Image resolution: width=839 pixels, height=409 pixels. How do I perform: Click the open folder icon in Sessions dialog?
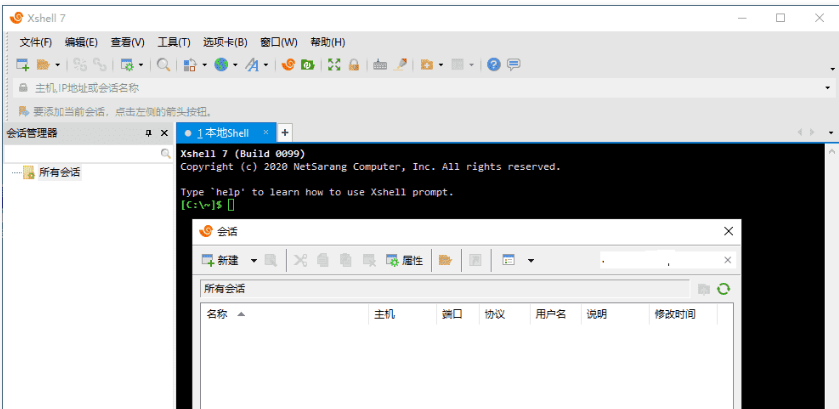pyautogui.click(x=445, y=261)
